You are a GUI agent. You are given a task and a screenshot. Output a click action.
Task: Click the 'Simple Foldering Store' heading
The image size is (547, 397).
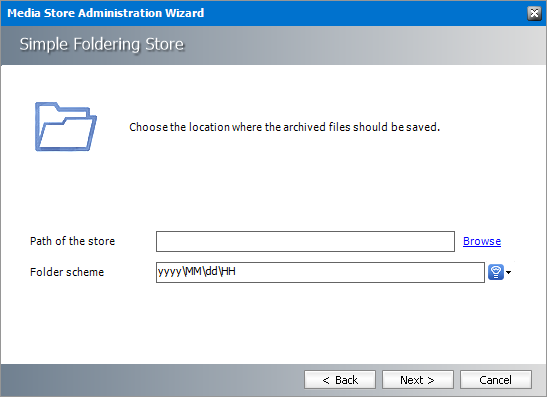[102, 44]
